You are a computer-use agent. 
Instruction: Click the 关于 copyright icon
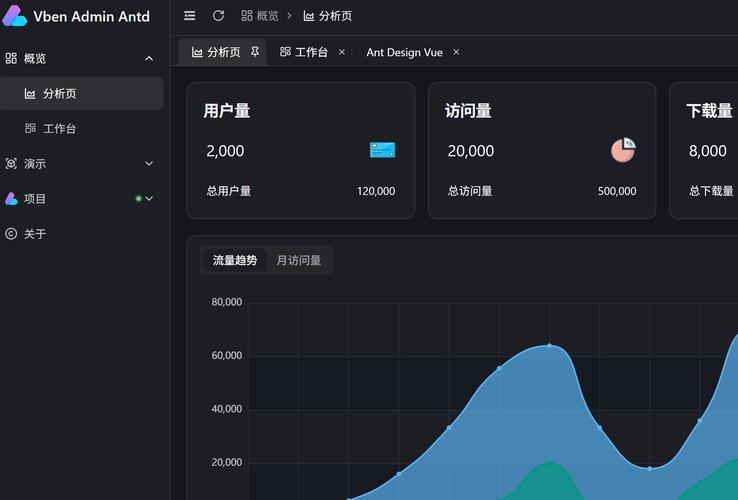(x=11, y=234)
